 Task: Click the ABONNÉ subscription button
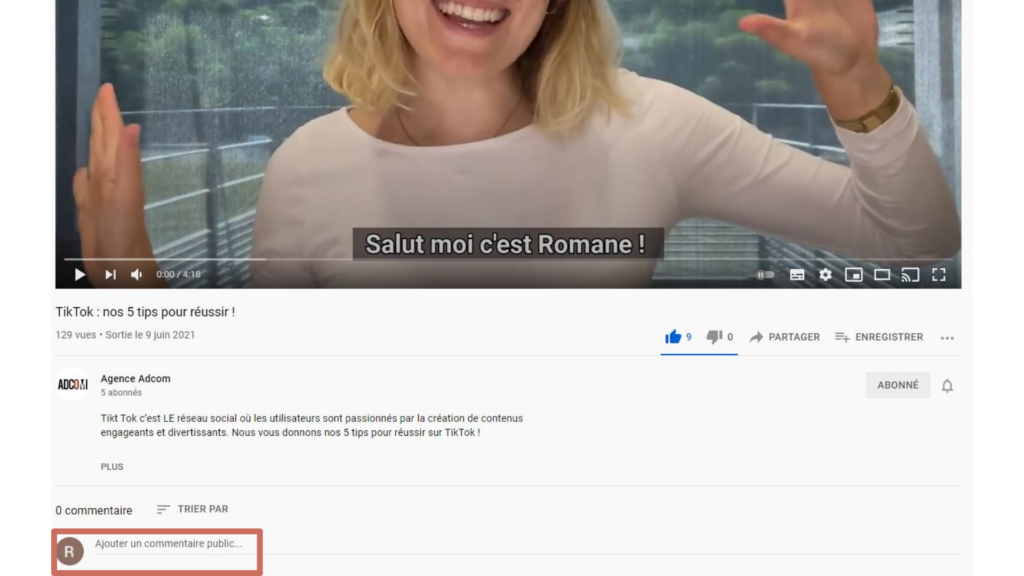click(x=898, y=385)
